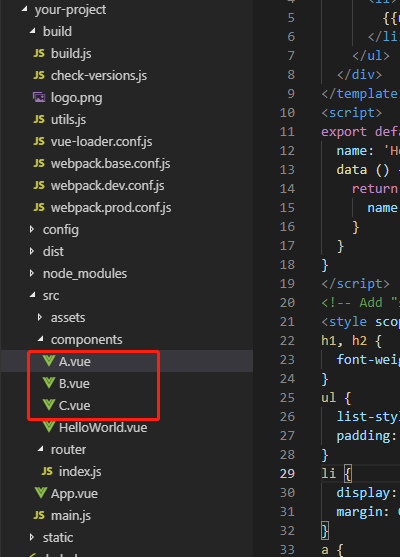Click line number 20 in gutter
Viewport: 400px width, 557px height.
287,303
